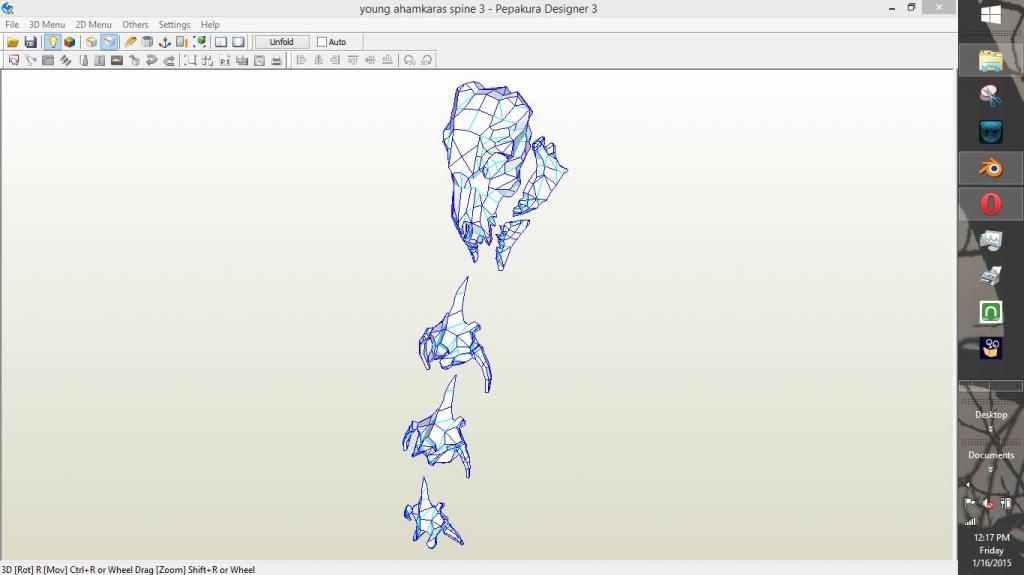The width and height of the screenshot is (1024, 575).
Task: Expand the Desktop toolbar chevron
Action: (991, 429)
